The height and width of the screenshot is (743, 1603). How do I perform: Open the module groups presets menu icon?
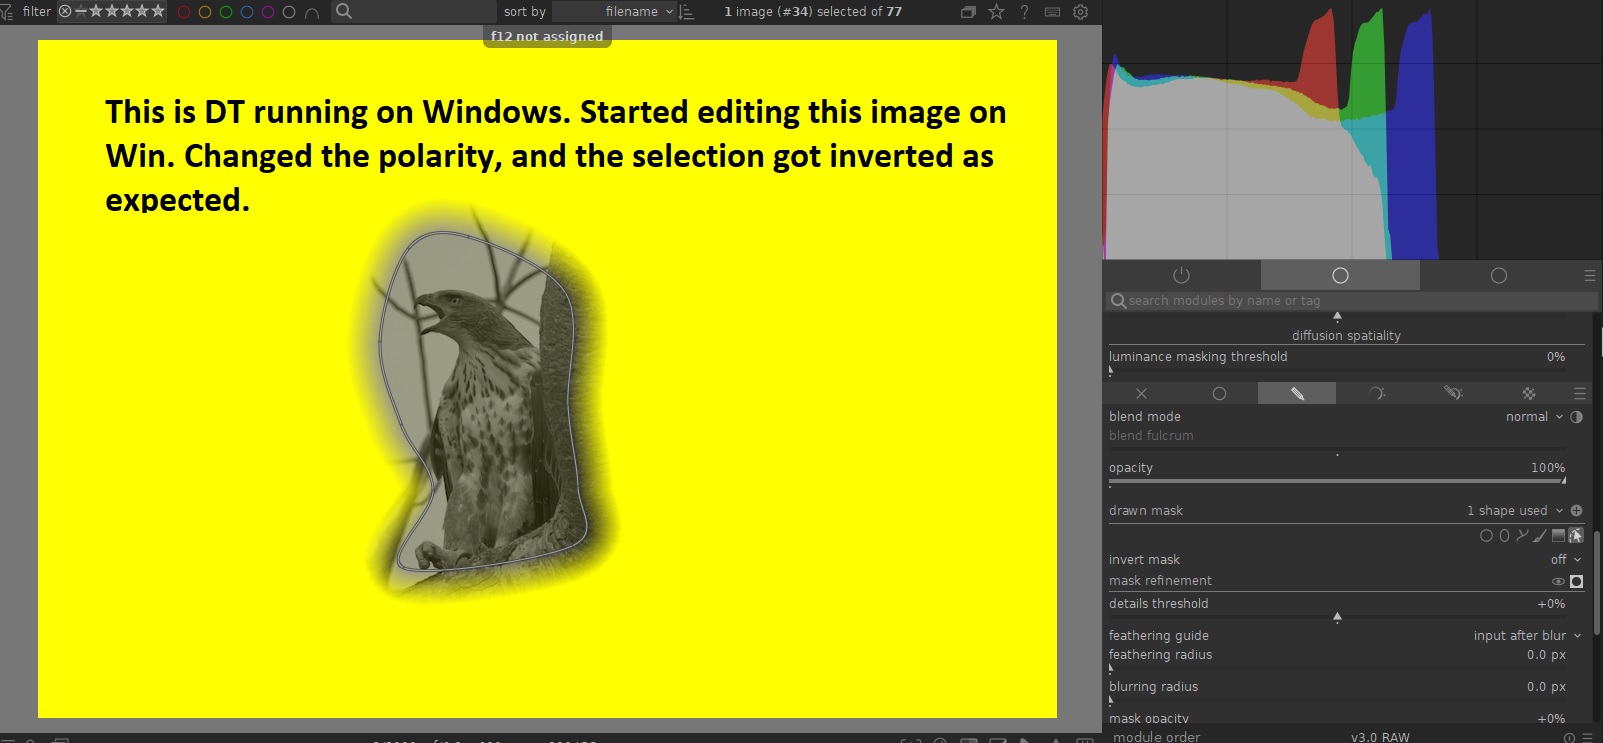coord(1590,276)
